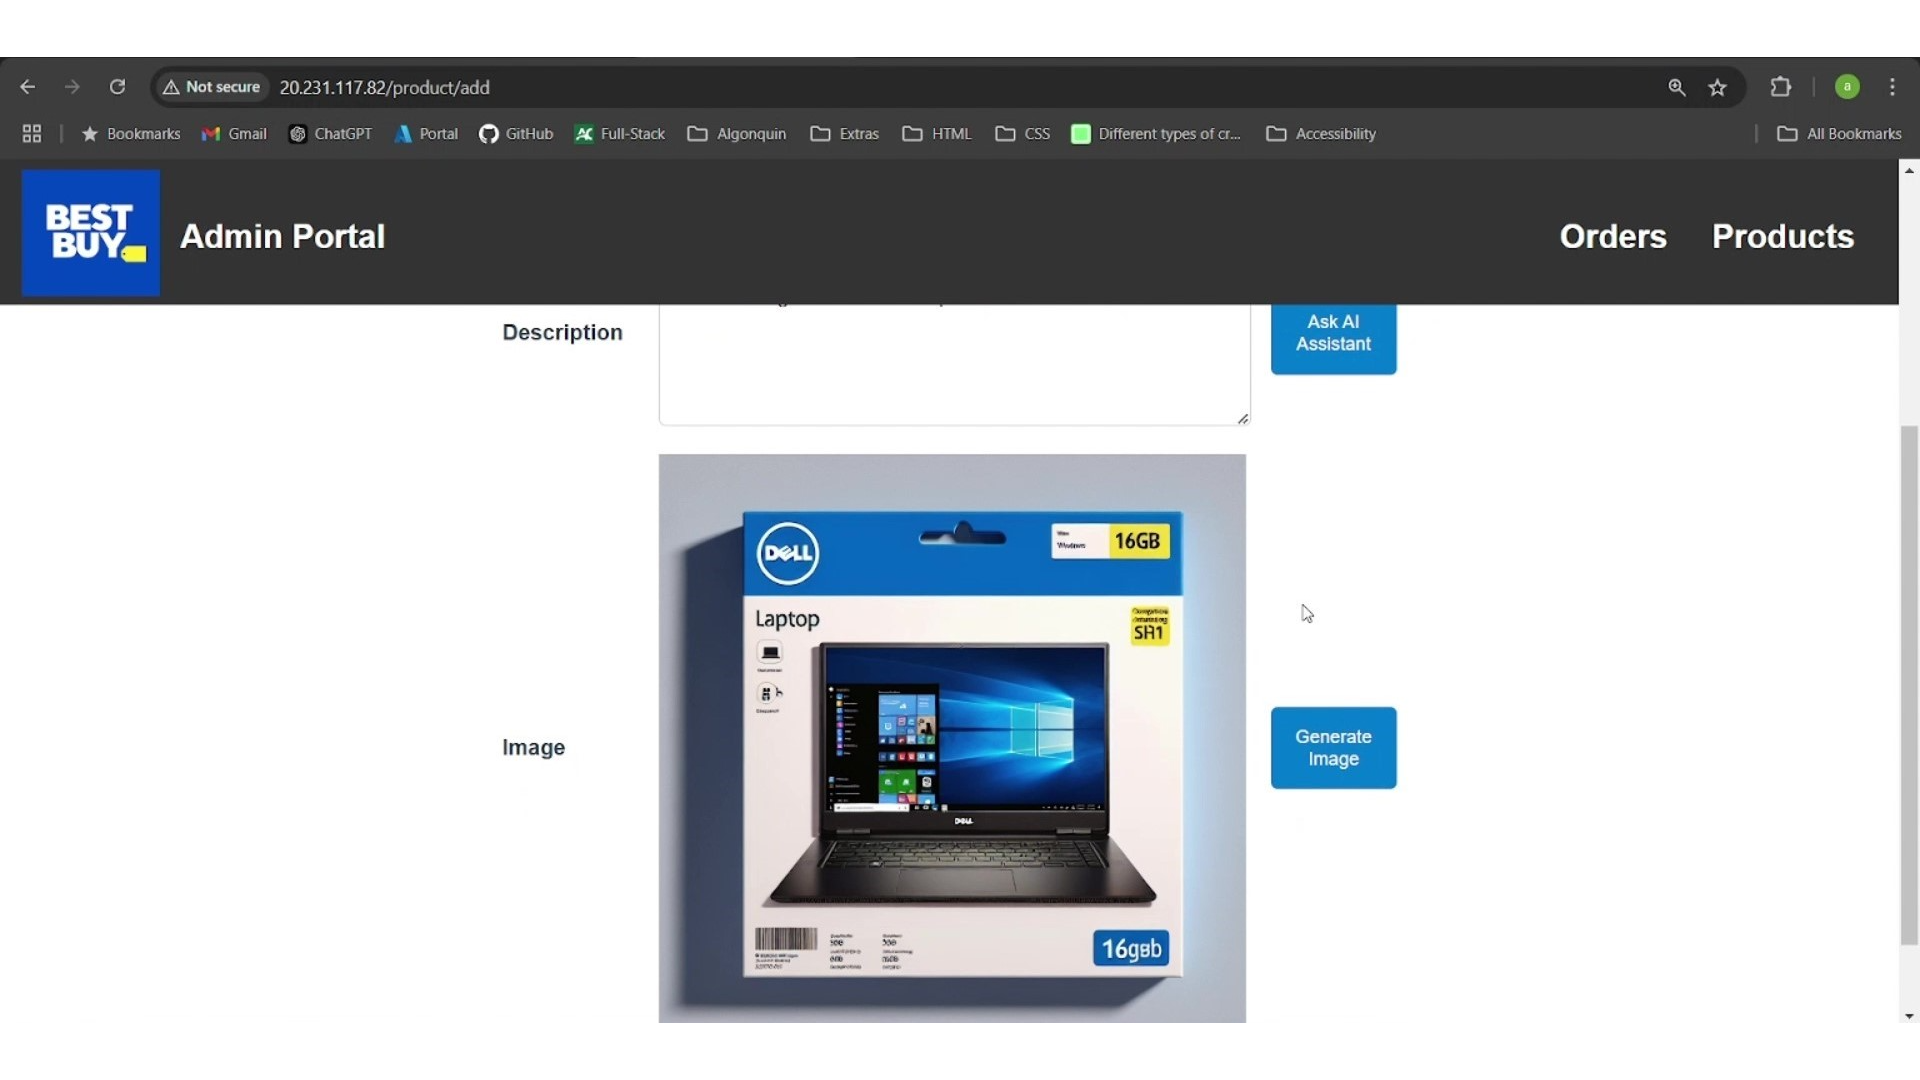Open the extensions puzzle icon
Viewport: 1920px width, 1080px height.
1781,88
